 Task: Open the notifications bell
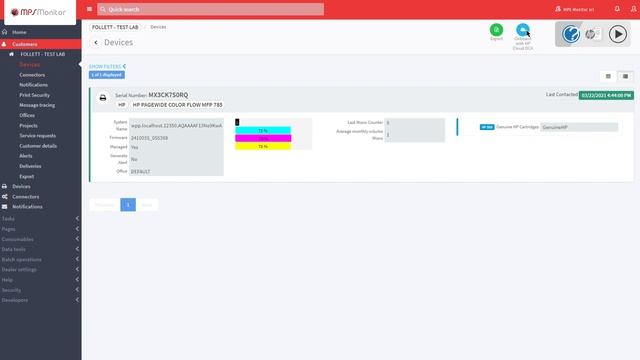click(617, 9)
